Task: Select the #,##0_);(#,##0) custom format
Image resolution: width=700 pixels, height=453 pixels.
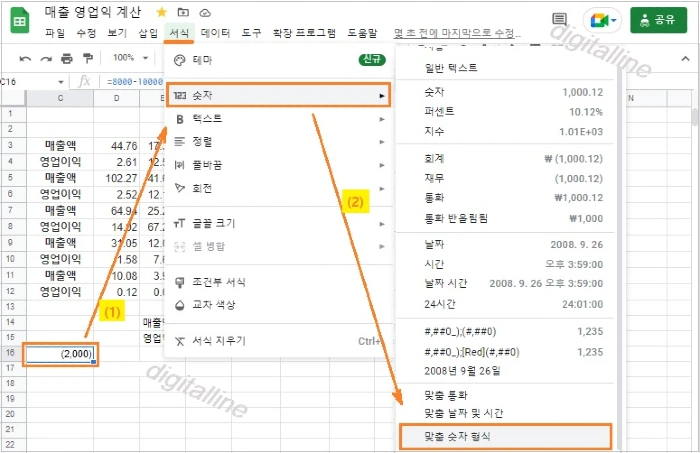Action: (x=505, y=332)
